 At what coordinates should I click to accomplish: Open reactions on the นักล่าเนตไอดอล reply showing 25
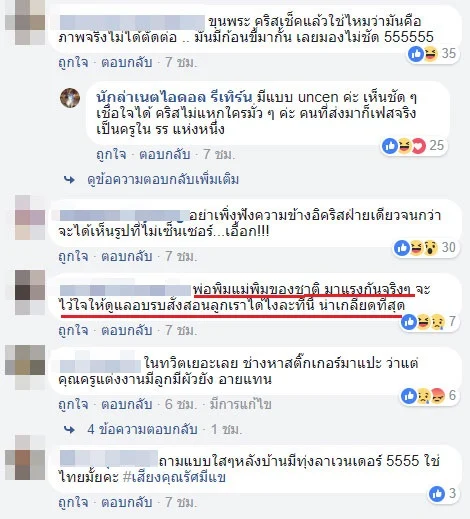[413, 146]
